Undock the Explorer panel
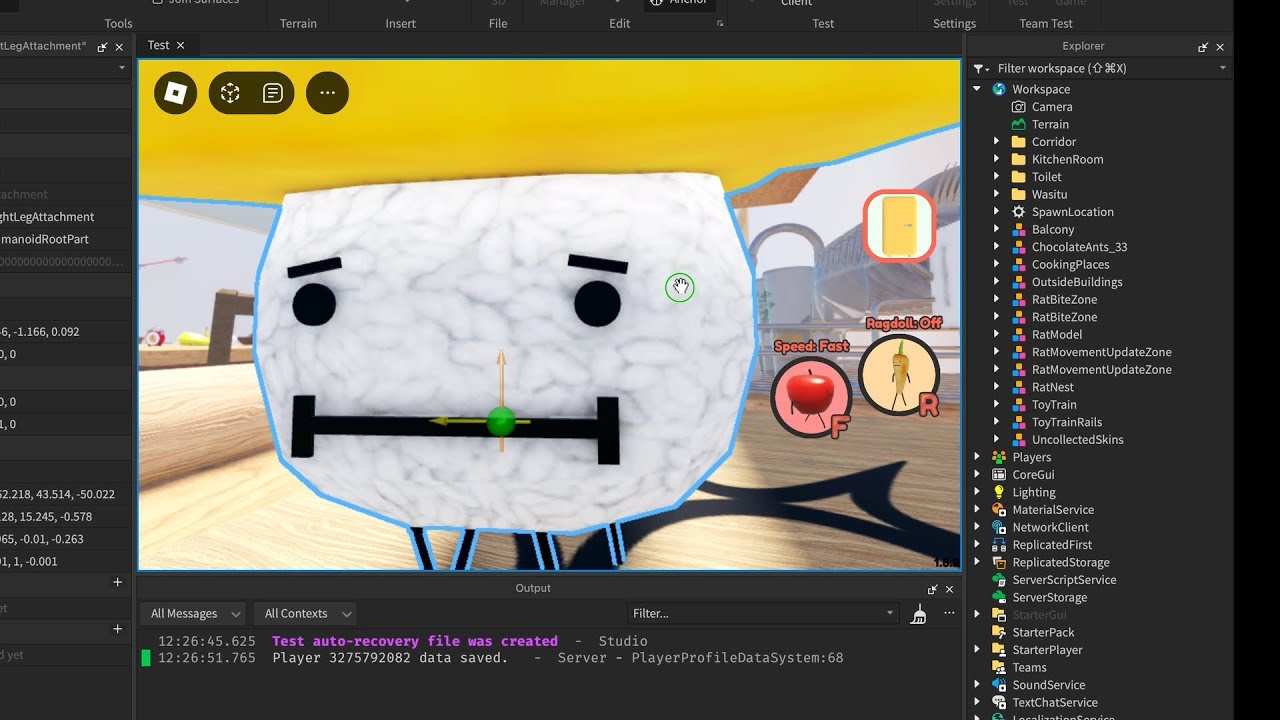Image resolution: width=1280 pixels, height=720 pixels. [x=1203, y=47]
